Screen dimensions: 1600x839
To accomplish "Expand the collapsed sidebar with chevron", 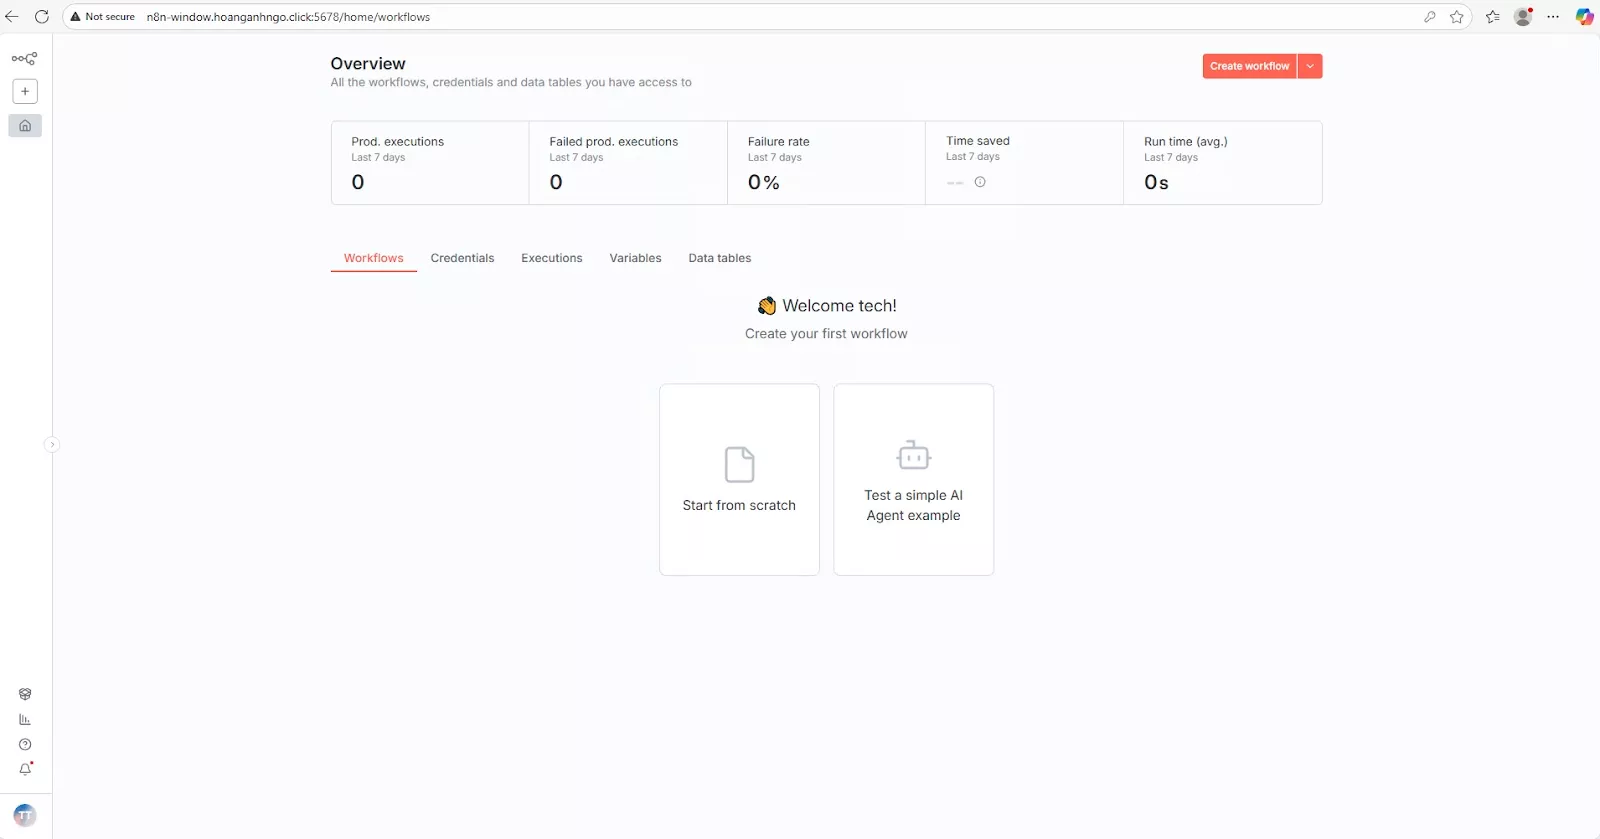I will [52, 445].
